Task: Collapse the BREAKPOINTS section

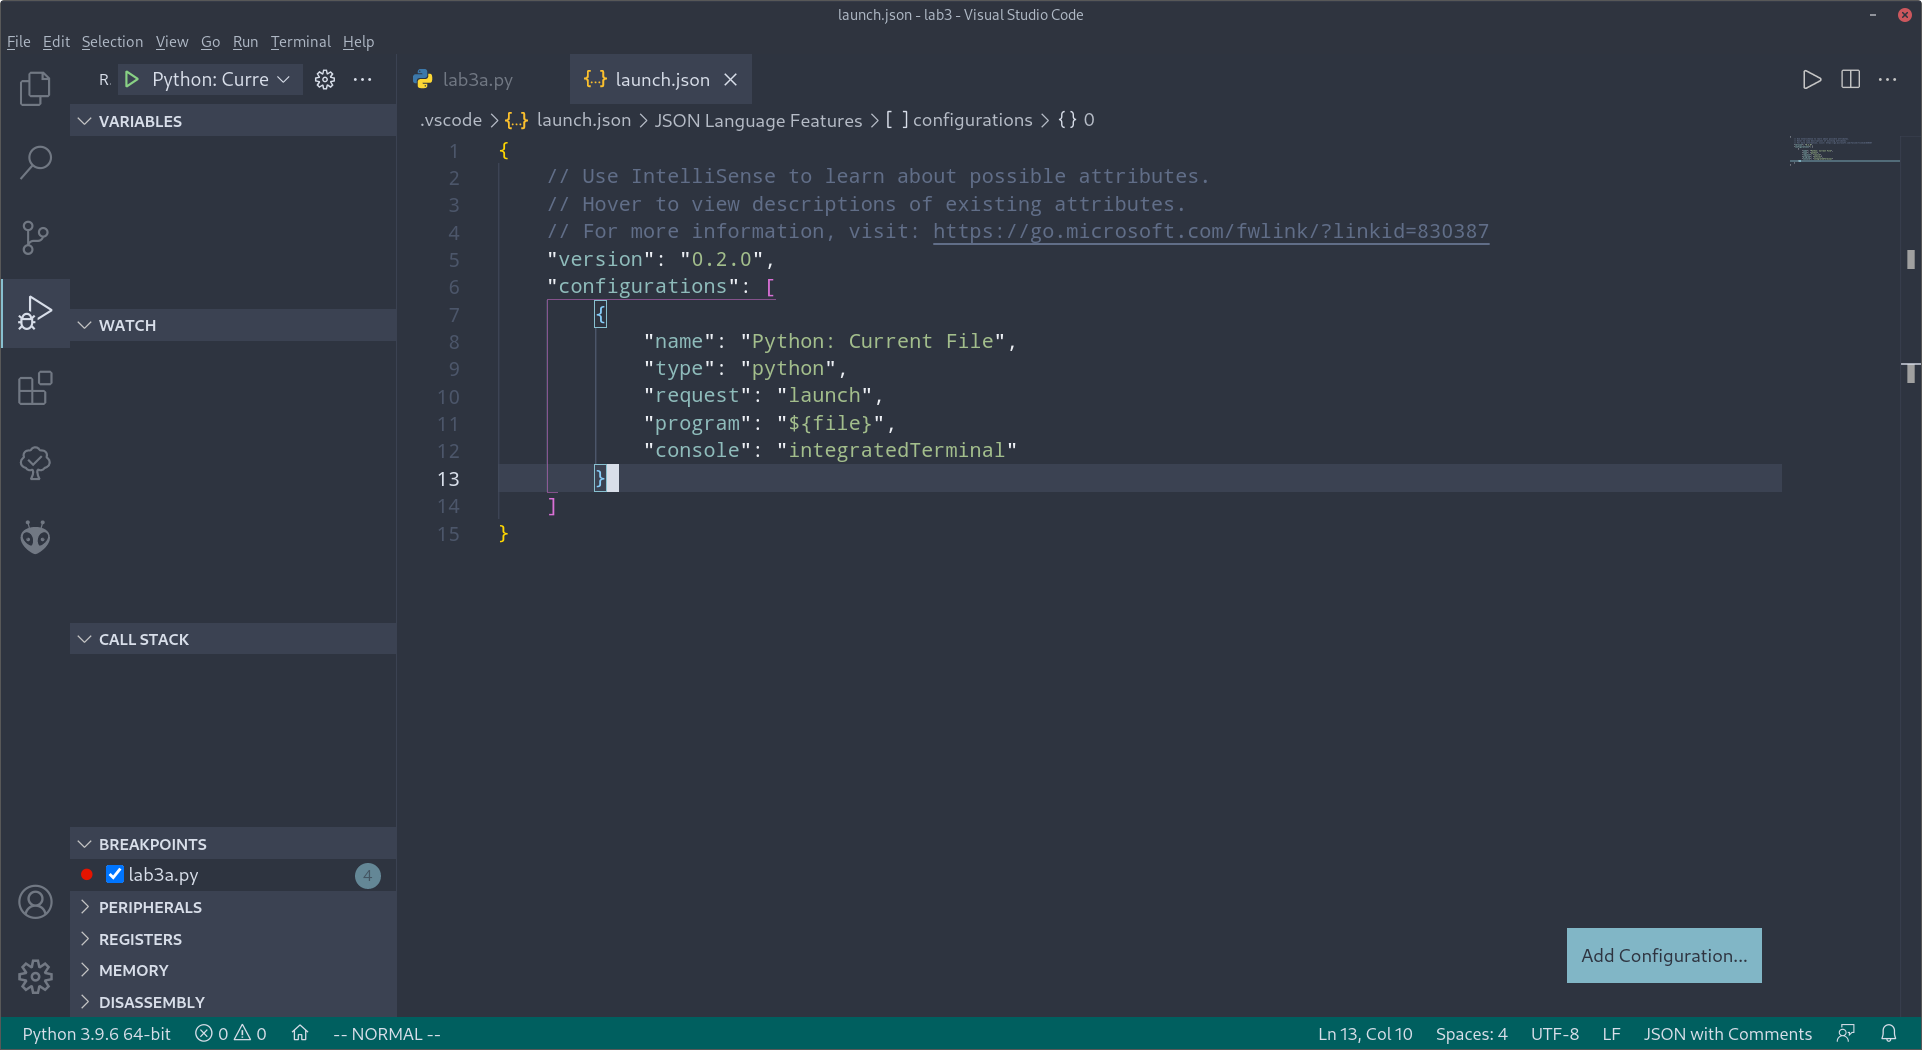Action: pyautogui.click(x=84, y=843)
